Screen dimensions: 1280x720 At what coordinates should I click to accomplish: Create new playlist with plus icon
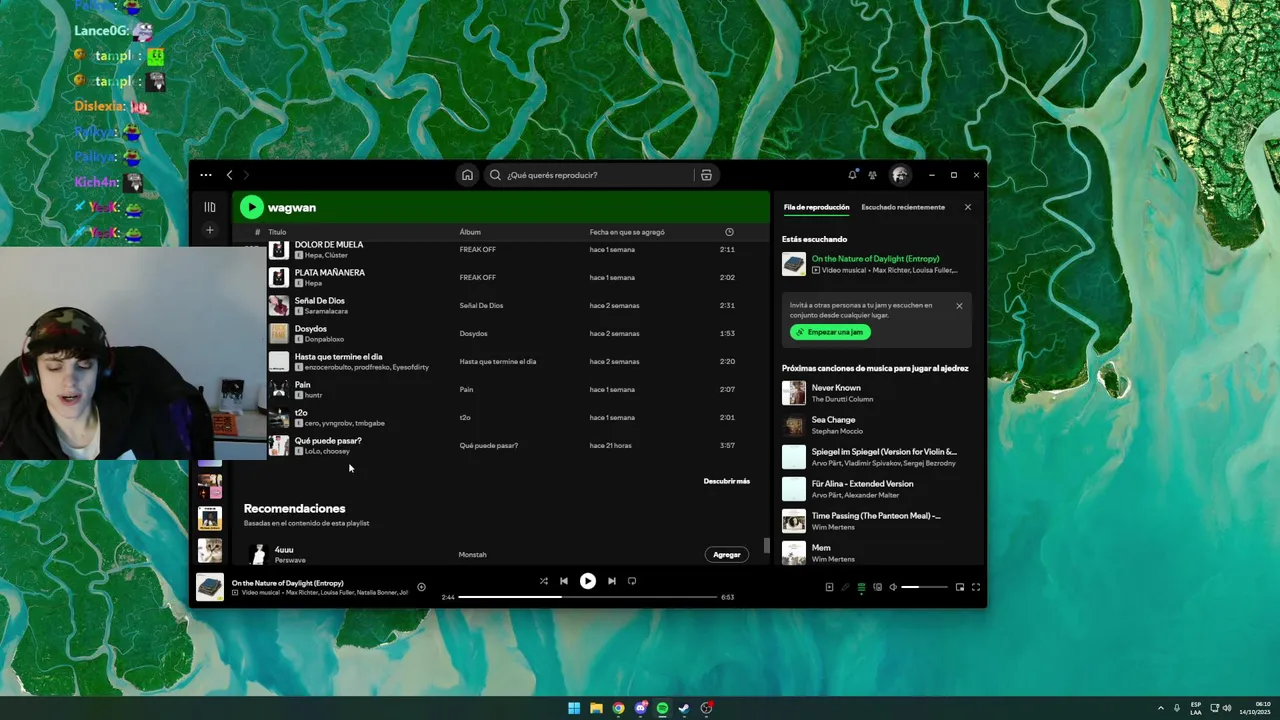click(x=210, y=230)
